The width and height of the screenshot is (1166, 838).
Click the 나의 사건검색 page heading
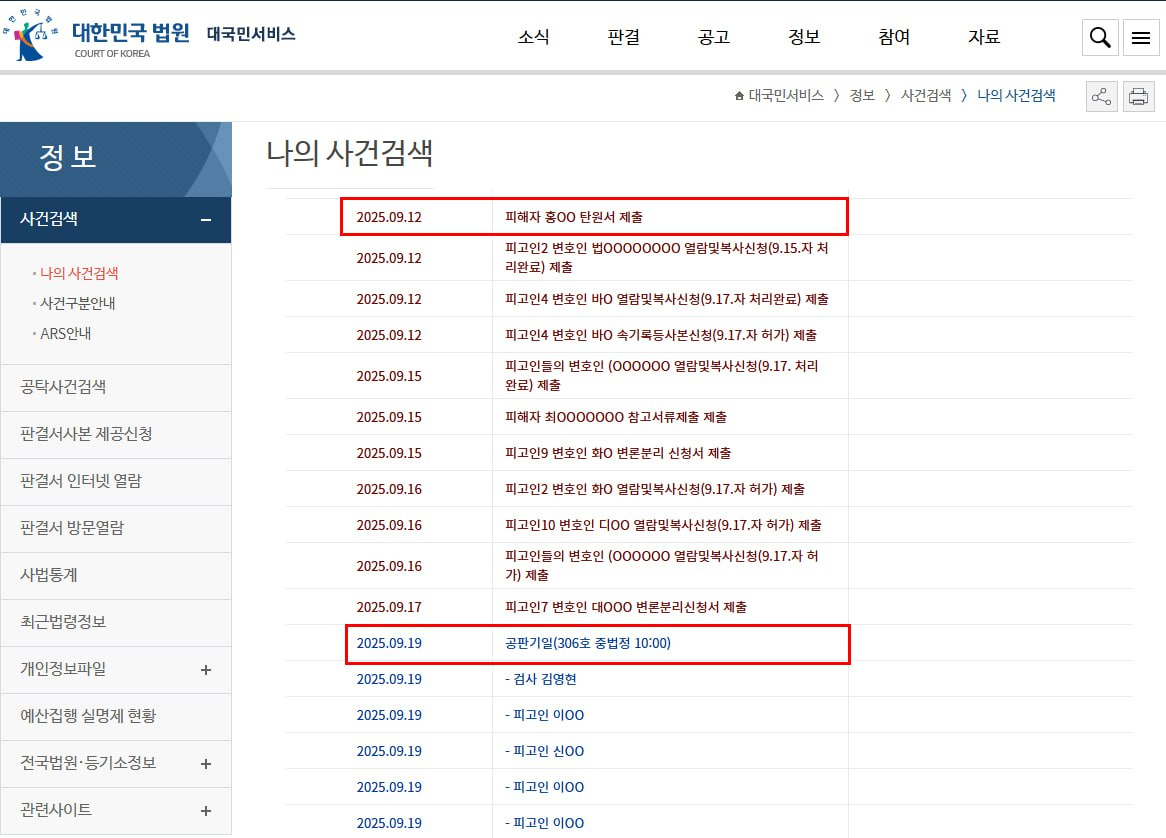point(350,153)
